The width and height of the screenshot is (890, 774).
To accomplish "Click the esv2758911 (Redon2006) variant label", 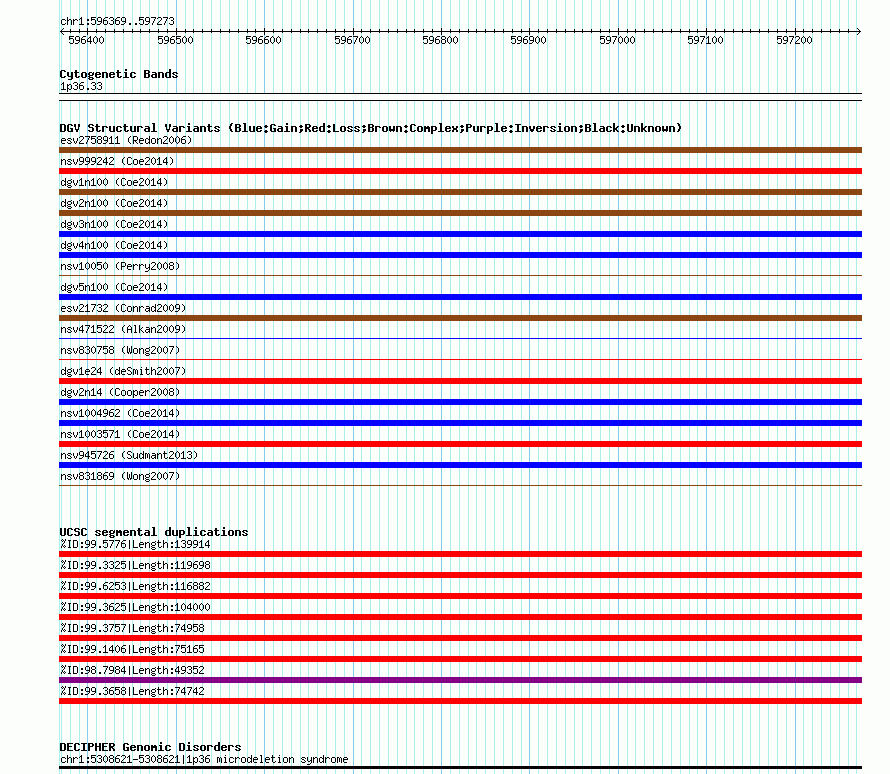I will [x=126, y=140].
